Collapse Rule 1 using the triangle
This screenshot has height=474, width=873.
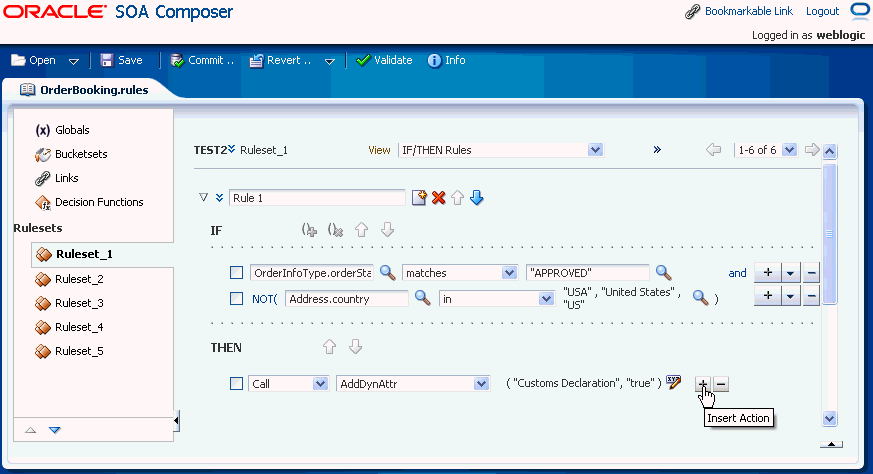pos(203,197)
